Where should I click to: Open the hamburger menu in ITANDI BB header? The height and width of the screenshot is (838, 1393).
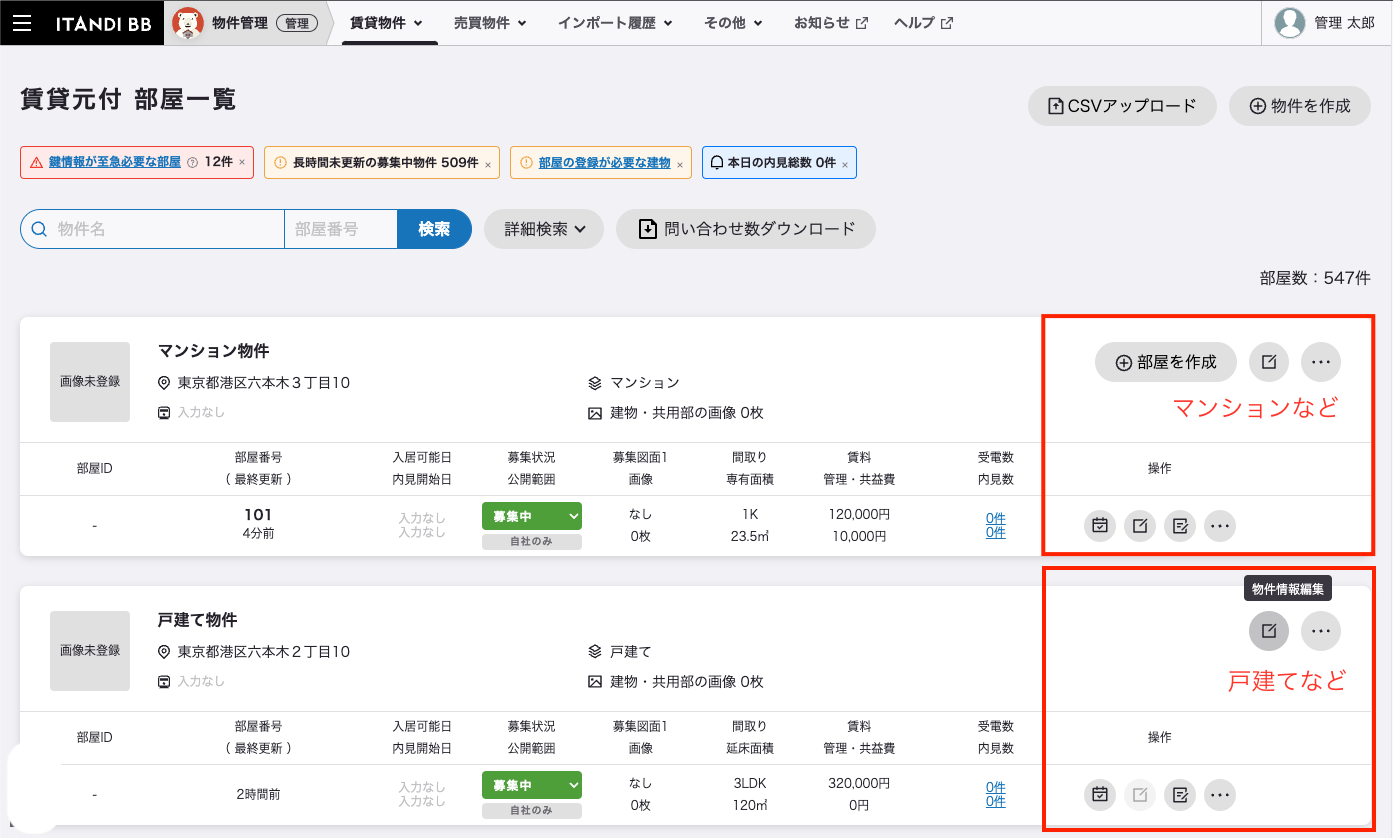(x=21, y=23)
